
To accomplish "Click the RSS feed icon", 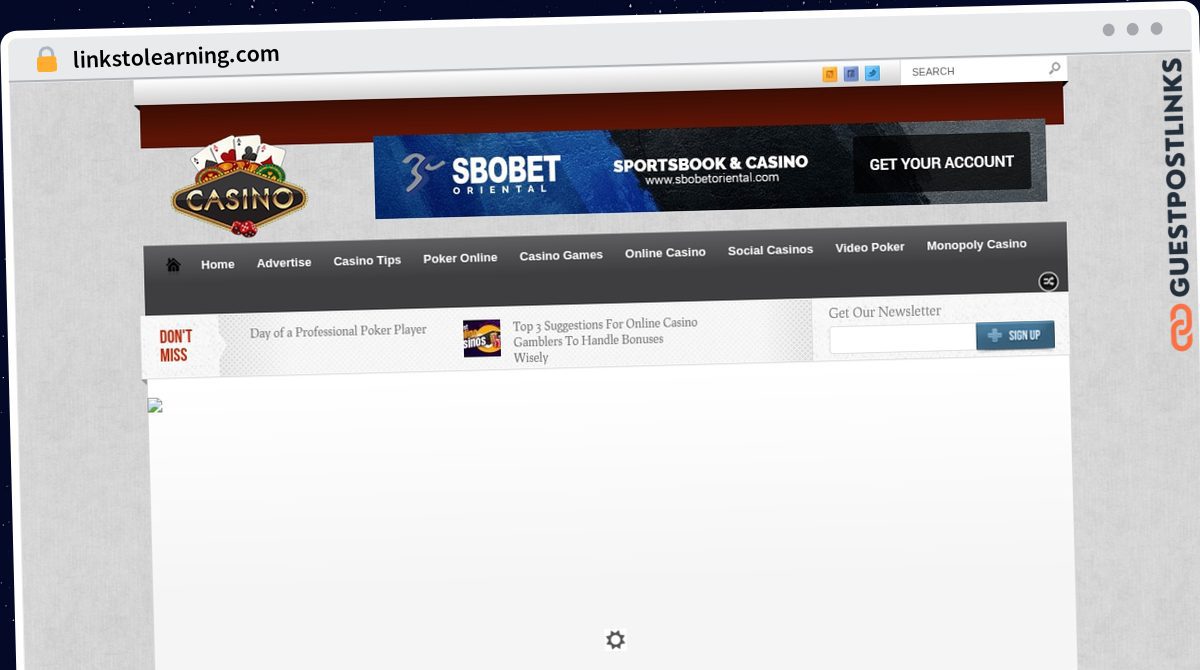I will [830, 74].
